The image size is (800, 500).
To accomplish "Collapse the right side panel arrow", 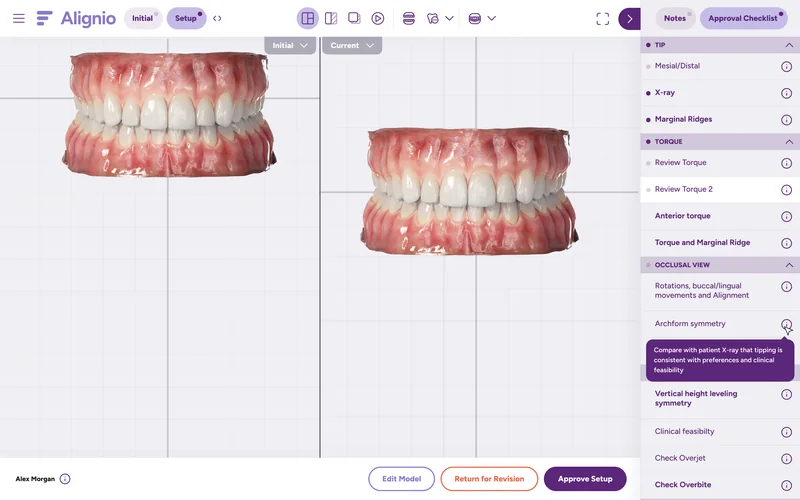I will (x=630, y=19).
